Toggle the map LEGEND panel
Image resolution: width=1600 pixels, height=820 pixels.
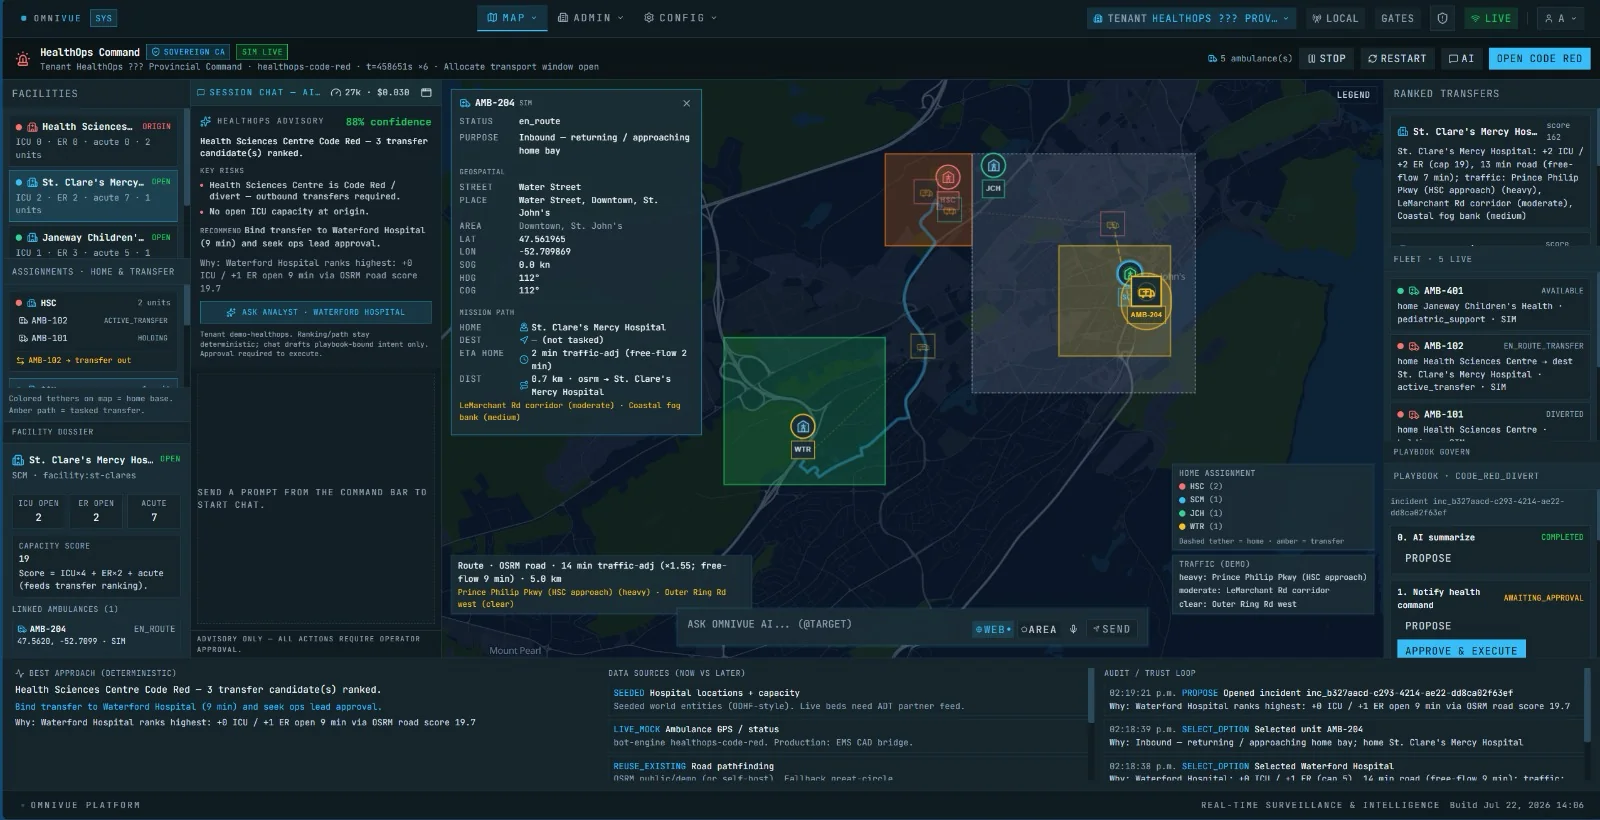[x=1353, y=95]
